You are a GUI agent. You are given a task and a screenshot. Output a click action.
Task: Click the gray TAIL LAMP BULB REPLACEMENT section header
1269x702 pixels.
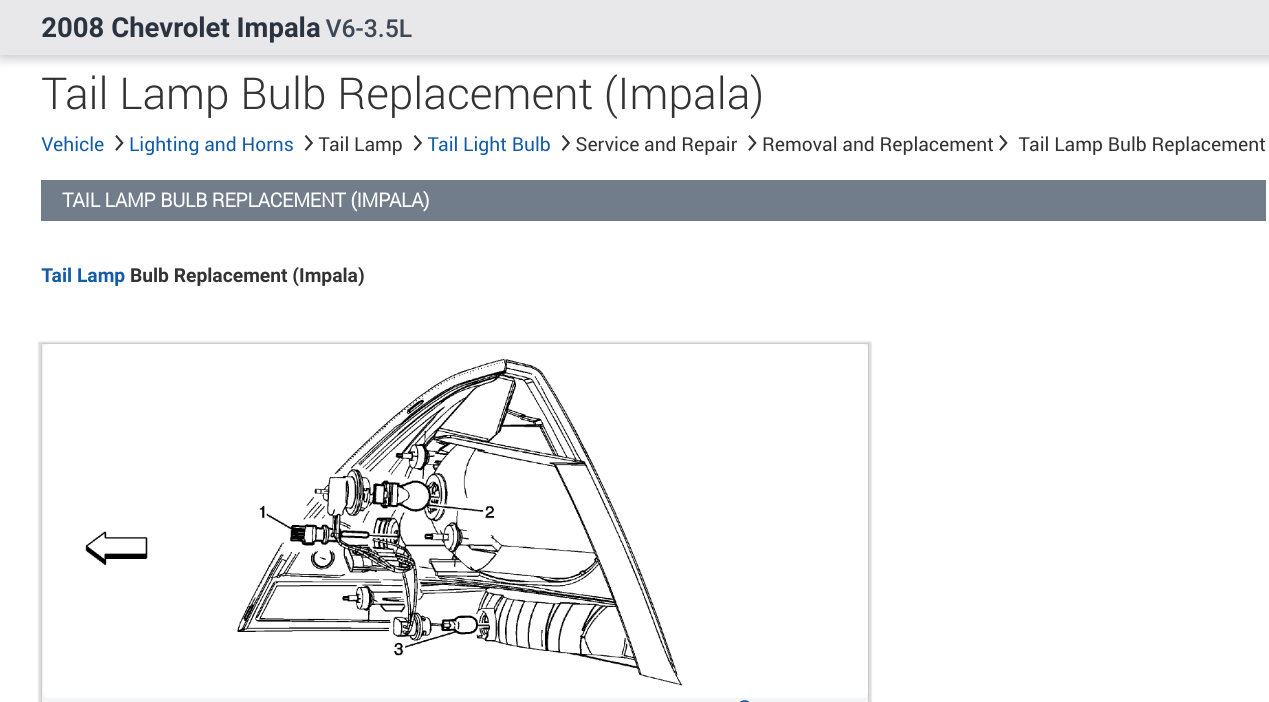click(x=653, y=200)
